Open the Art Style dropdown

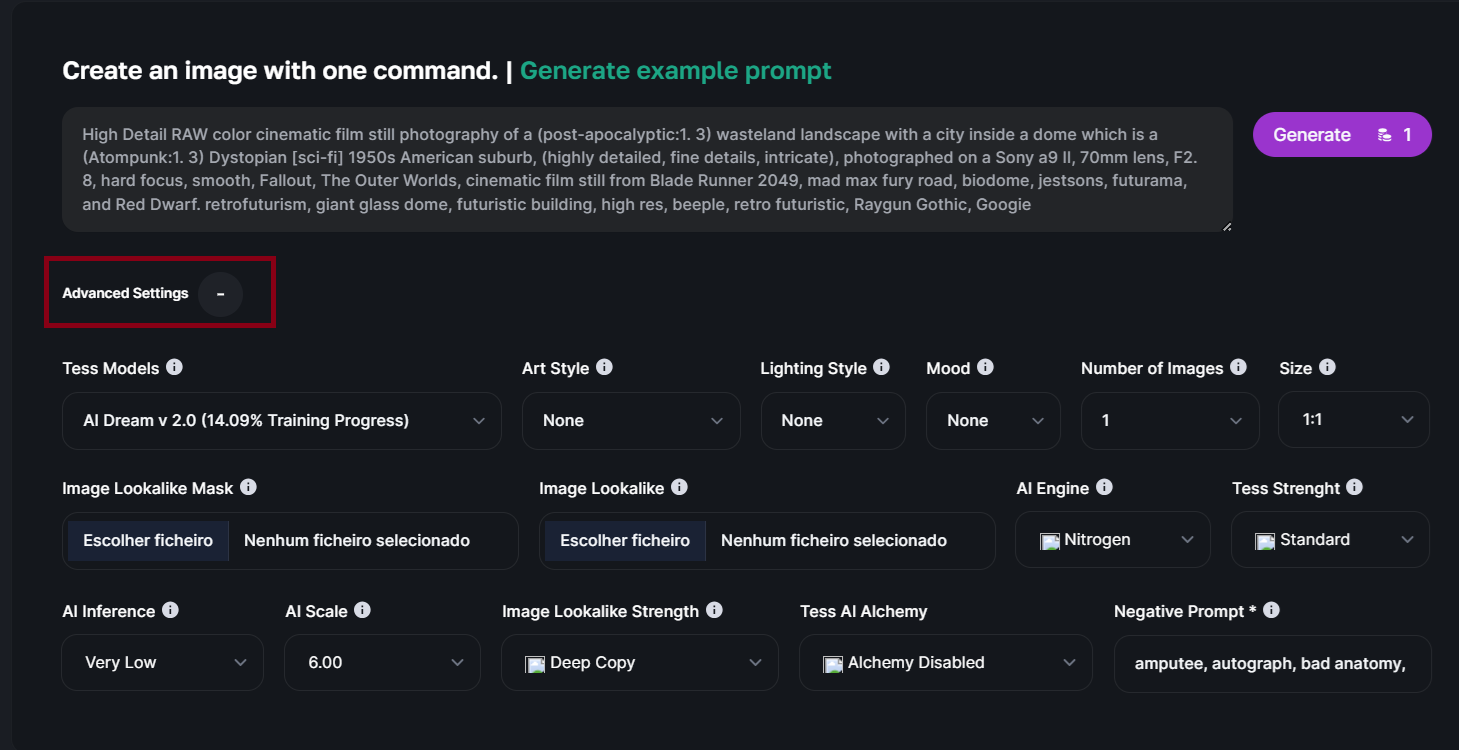coord(631,421)
